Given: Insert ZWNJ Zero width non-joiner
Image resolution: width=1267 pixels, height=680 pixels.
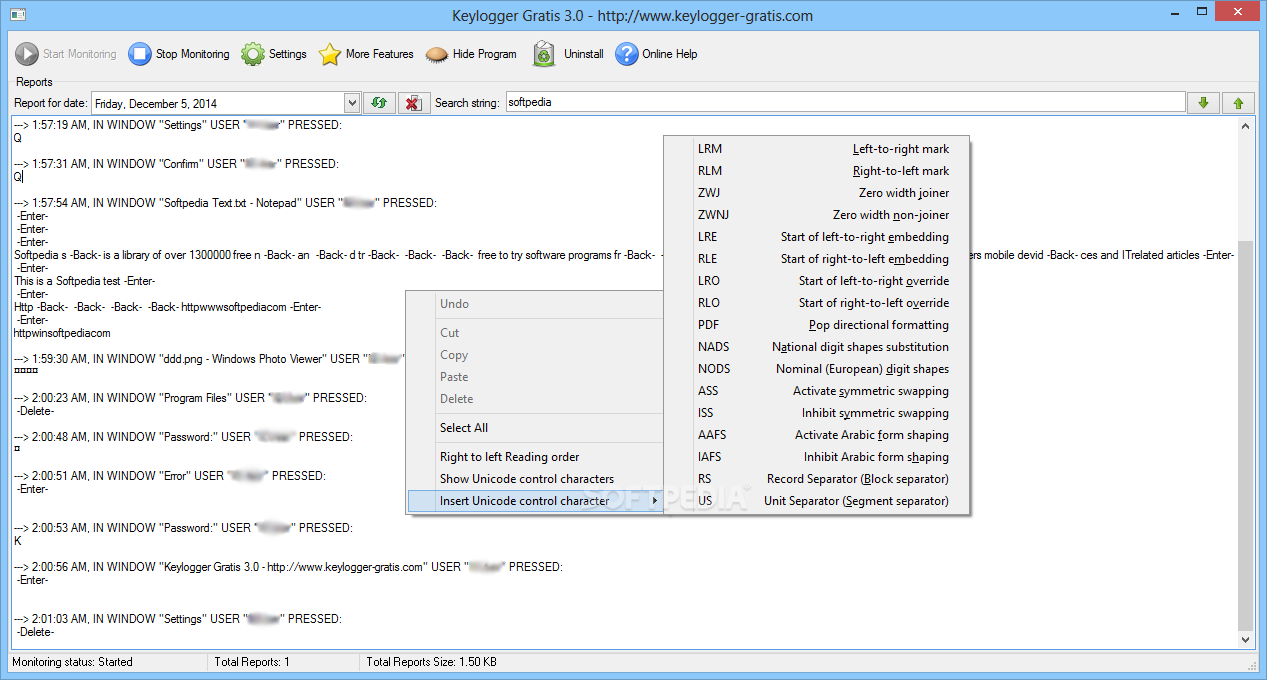Looking at the screenshot, I should (817, 215).
